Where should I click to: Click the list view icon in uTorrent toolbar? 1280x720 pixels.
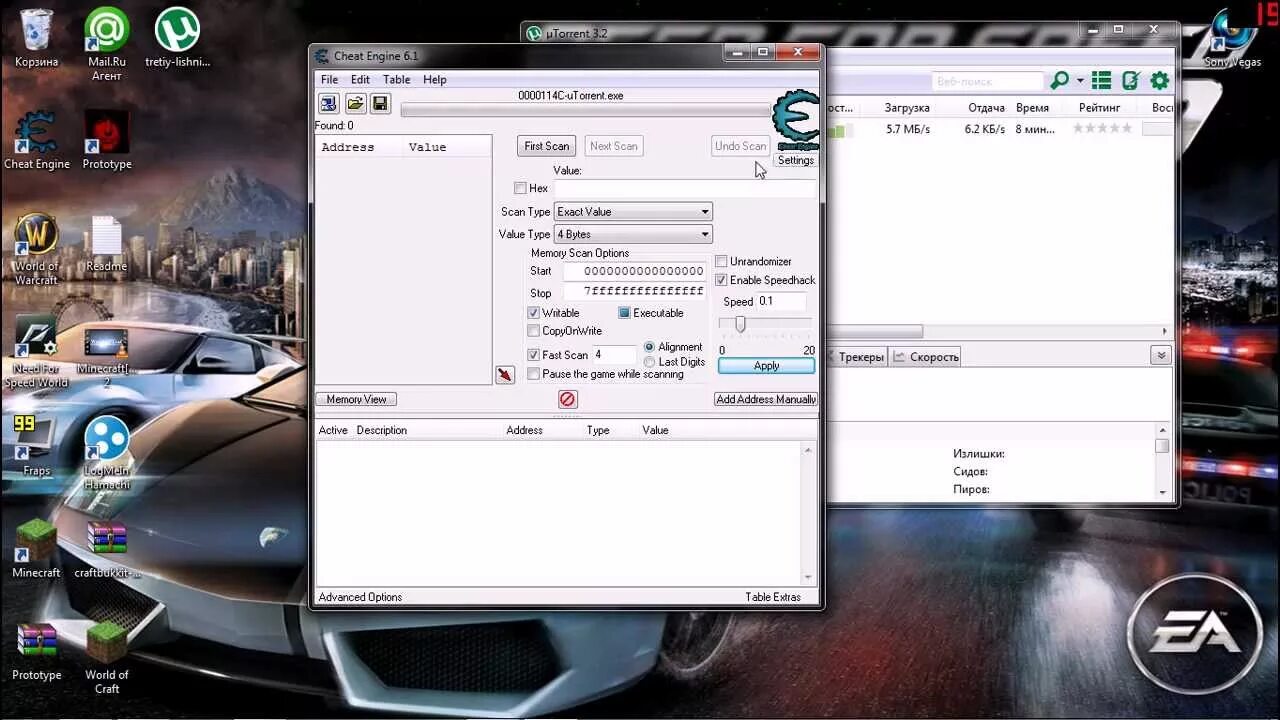coord(1102,81)
